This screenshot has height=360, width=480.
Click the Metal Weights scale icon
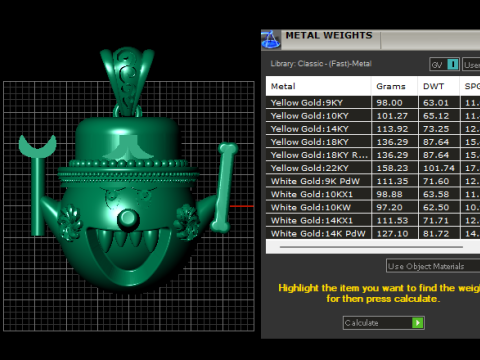(x=271, y=39)
